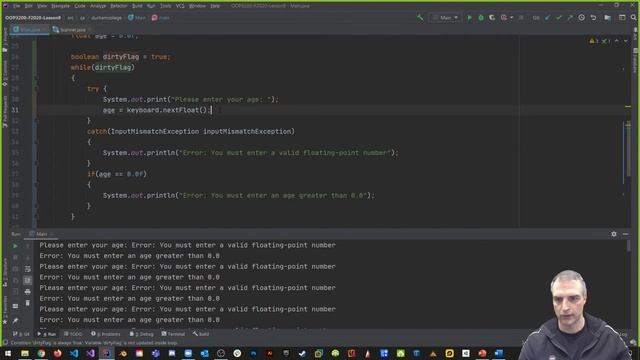Click the green Run button in toolbar

(469, 18)
